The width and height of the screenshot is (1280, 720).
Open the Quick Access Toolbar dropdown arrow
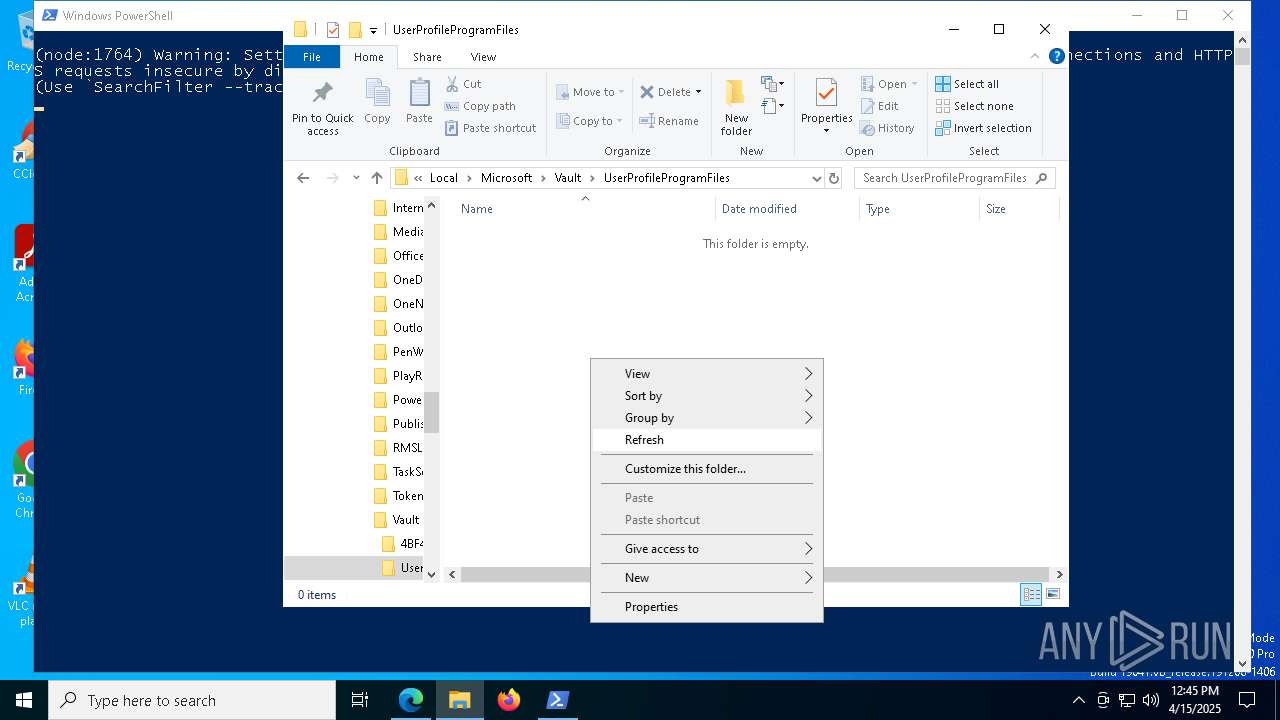373,30
